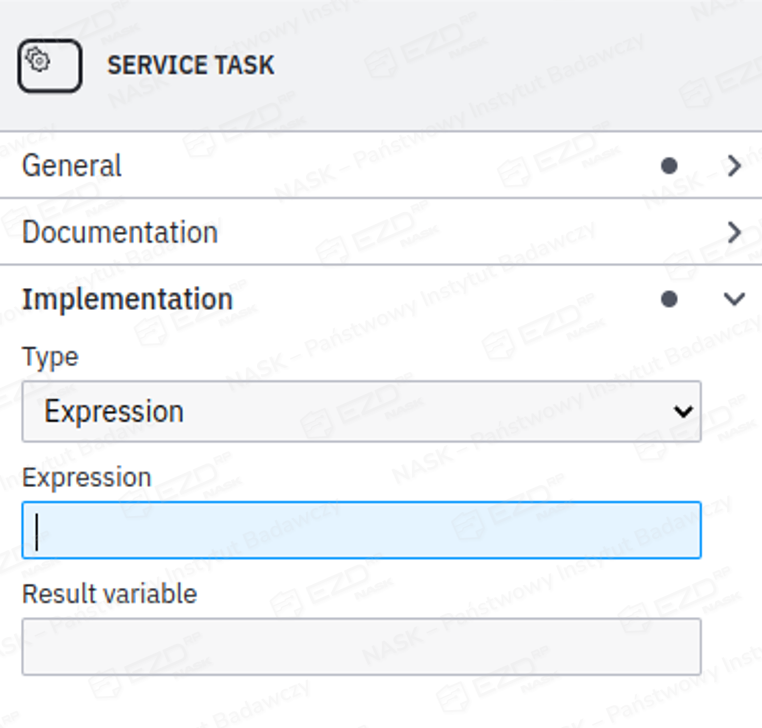Image resolution: width=762 pixels, height=728 pixels.
Task: Click the Expression field label
Action: click(x=86, y=477)
